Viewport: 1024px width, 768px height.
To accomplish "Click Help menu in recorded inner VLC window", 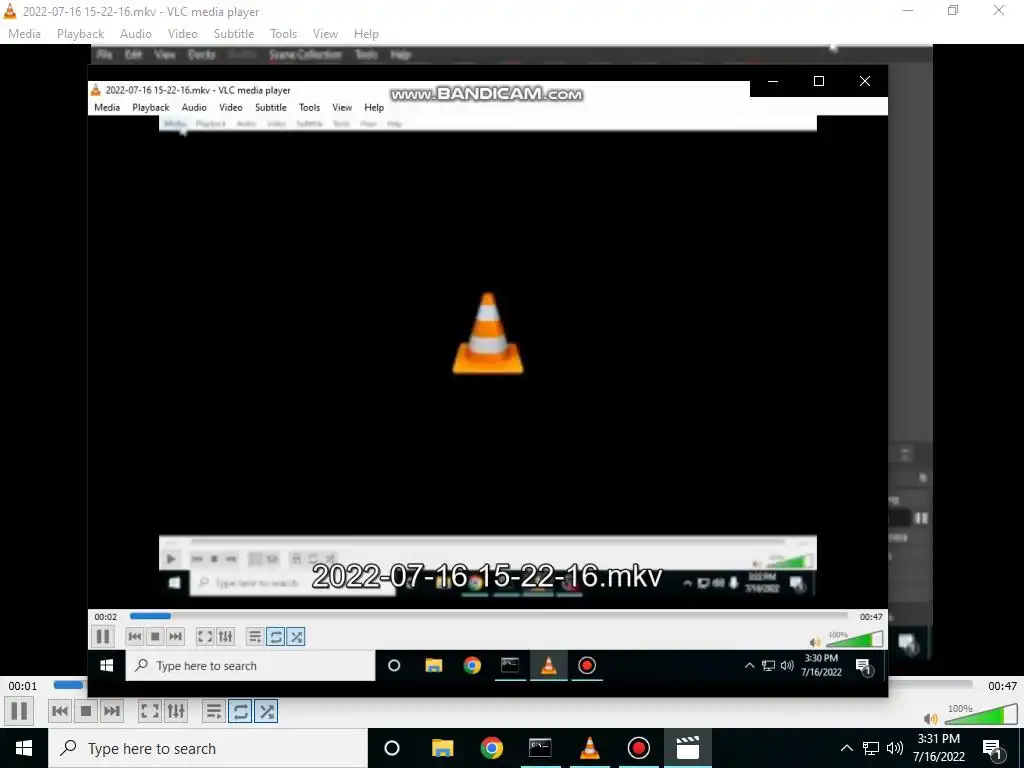I will tap(374, 107).
